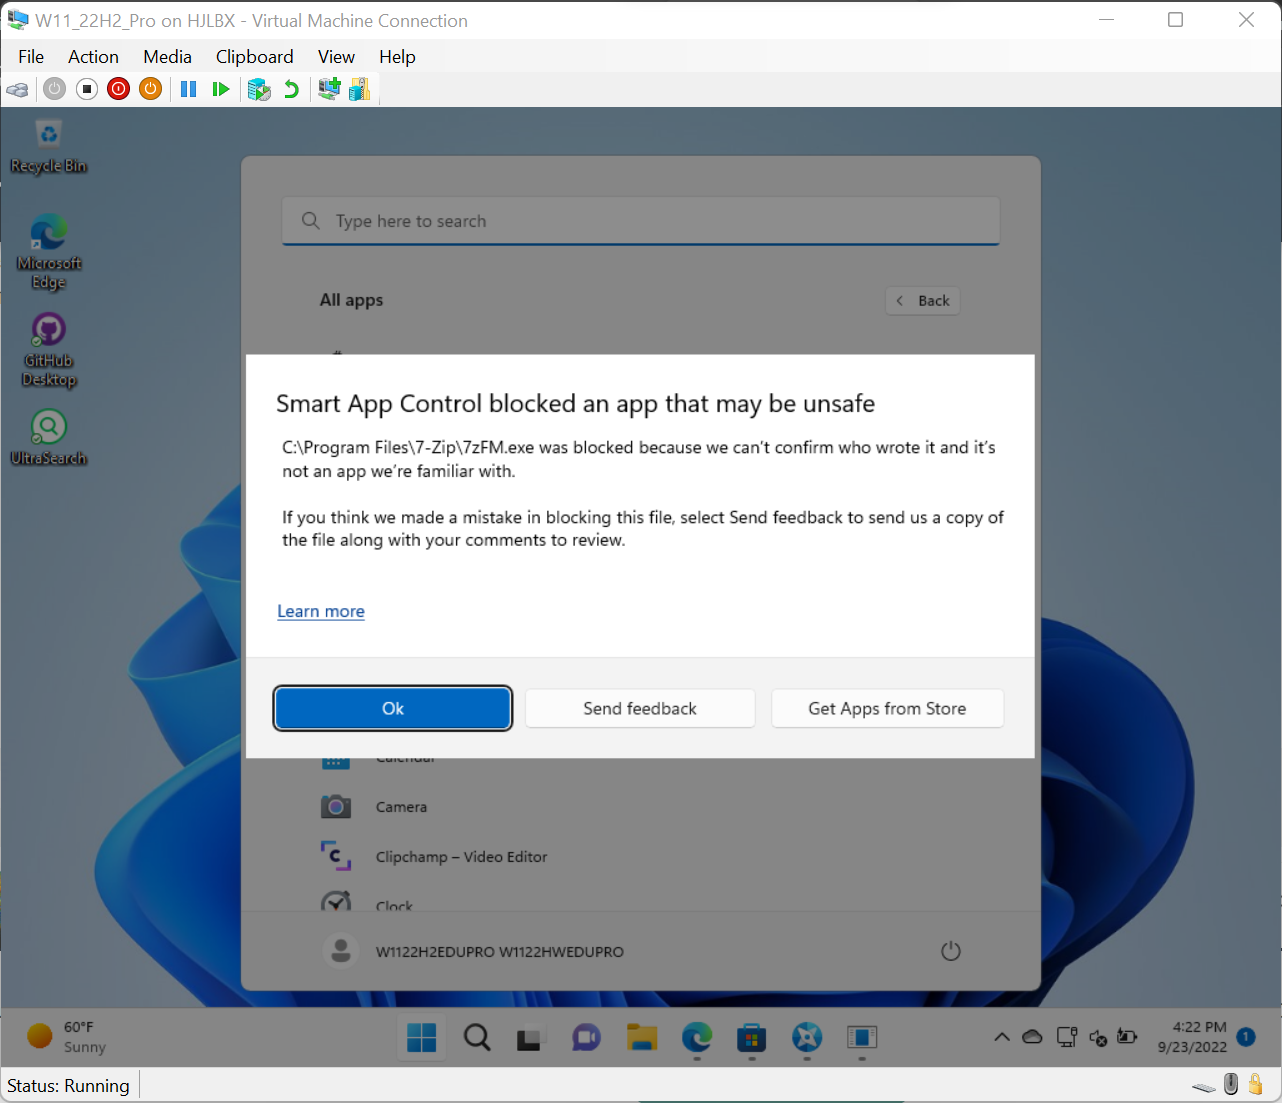
Task: Open Microsoft Store from the taskbar
Action: [751, 1038]
